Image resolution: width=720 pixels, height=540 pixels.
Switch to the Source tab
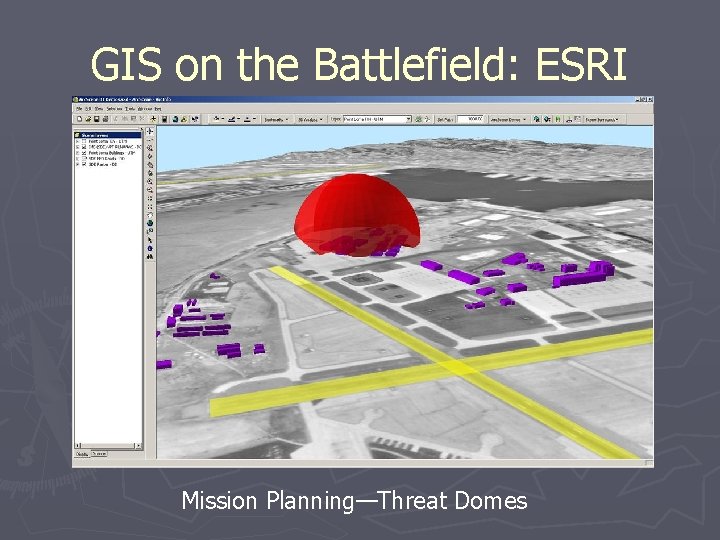click(99, 454)
